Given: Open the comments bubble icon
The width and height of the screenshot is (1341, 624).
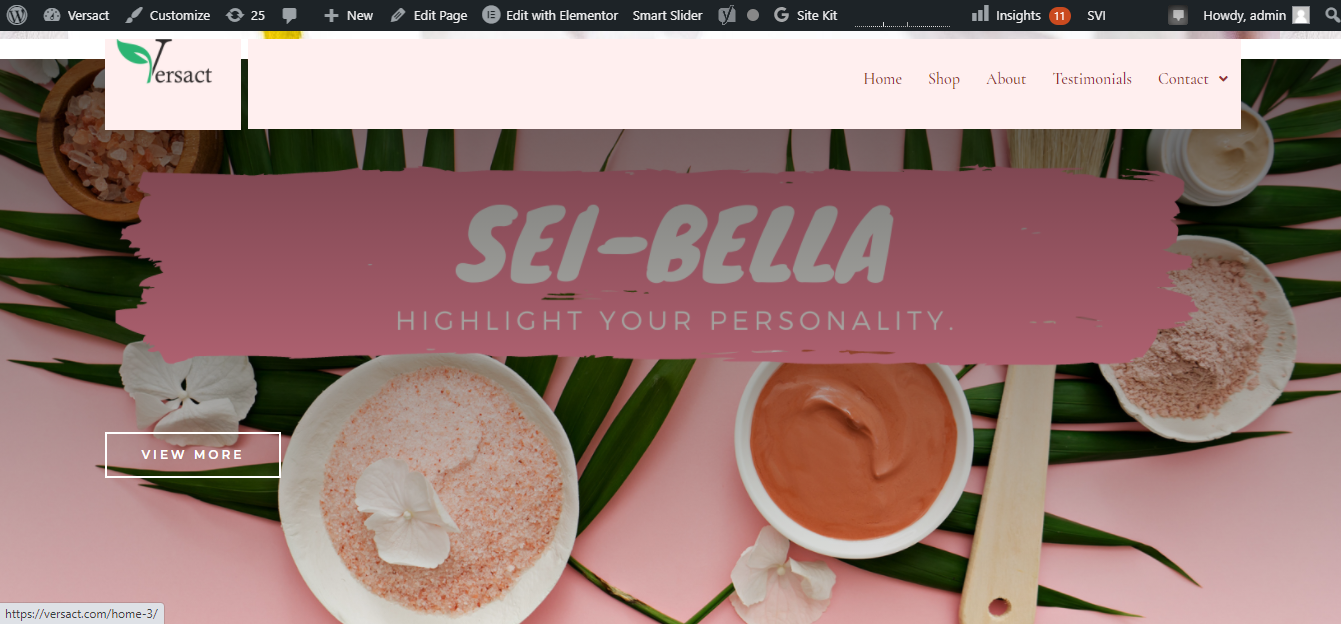Looking at the screenshot, I should click(289, 15).
